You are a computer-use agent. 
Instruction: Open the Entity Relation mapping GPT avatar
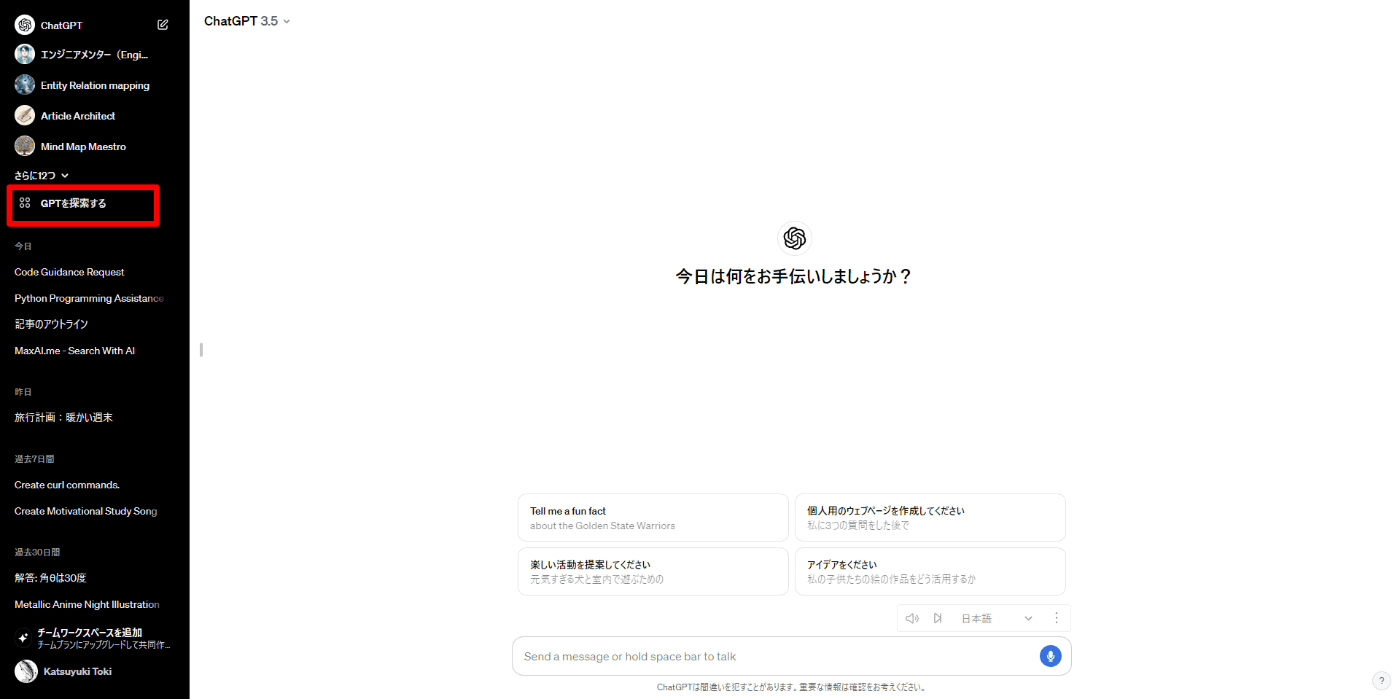click(x=25, y=85)
